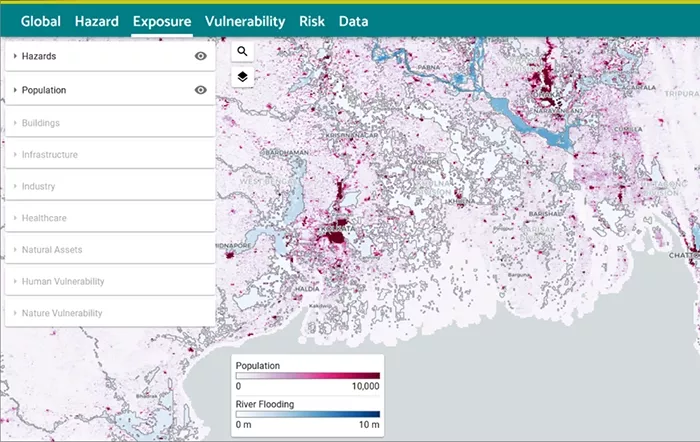Screen dimensions: 700x442
Task: Open the Data tab
Action: point(354,21)
